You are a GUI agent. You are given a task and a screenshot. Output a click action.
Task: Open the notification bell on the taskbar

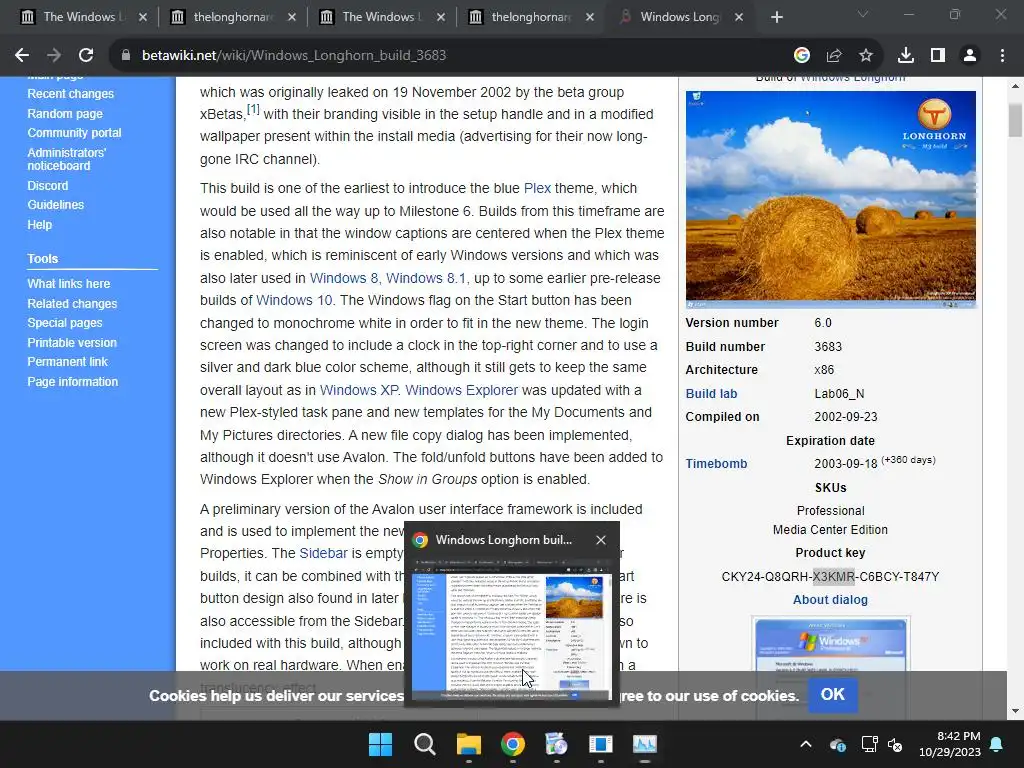(x=997, y=744)
